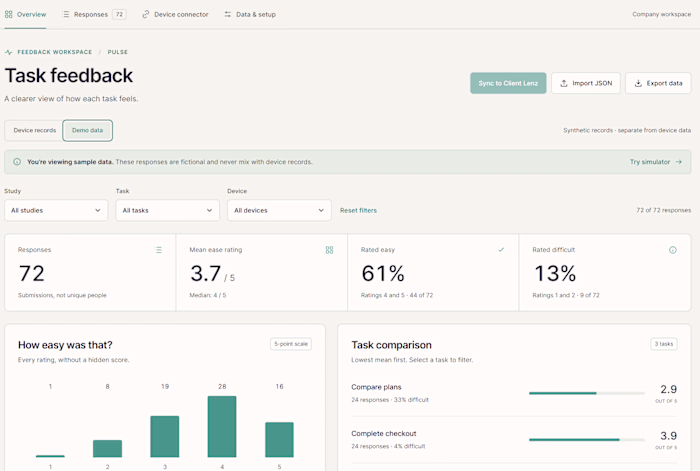The height and width of the screenshot is (471, 700).
Task: Click the arrow next to Try simulator
Action: pos(679,162)
